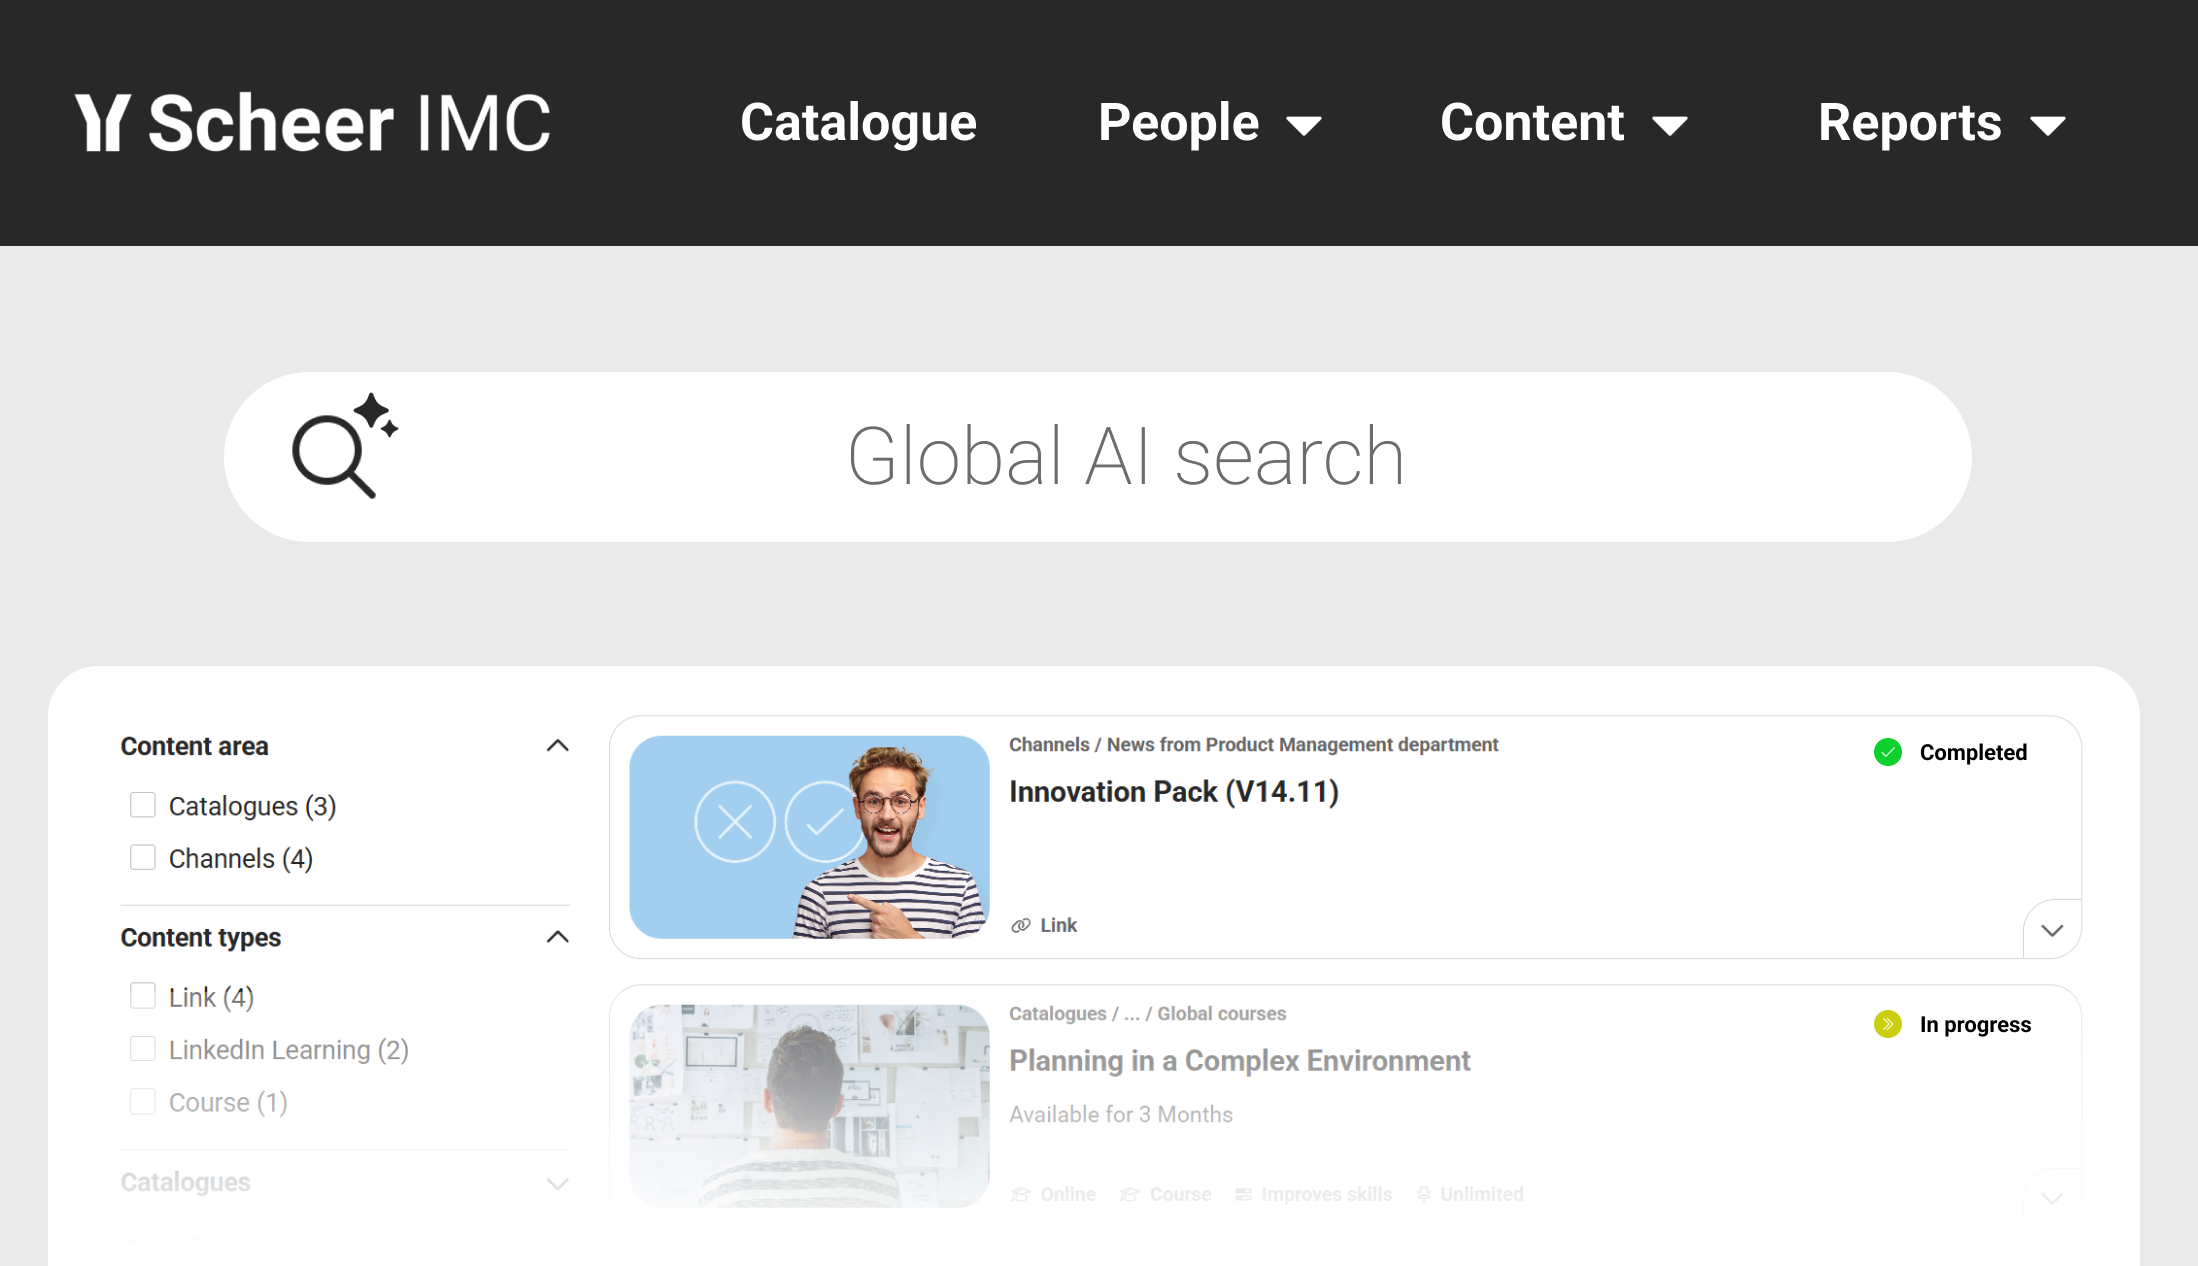Open the Reports dropdown menu
The width and height of the screenshot is (2198, 1266).
1942,123
